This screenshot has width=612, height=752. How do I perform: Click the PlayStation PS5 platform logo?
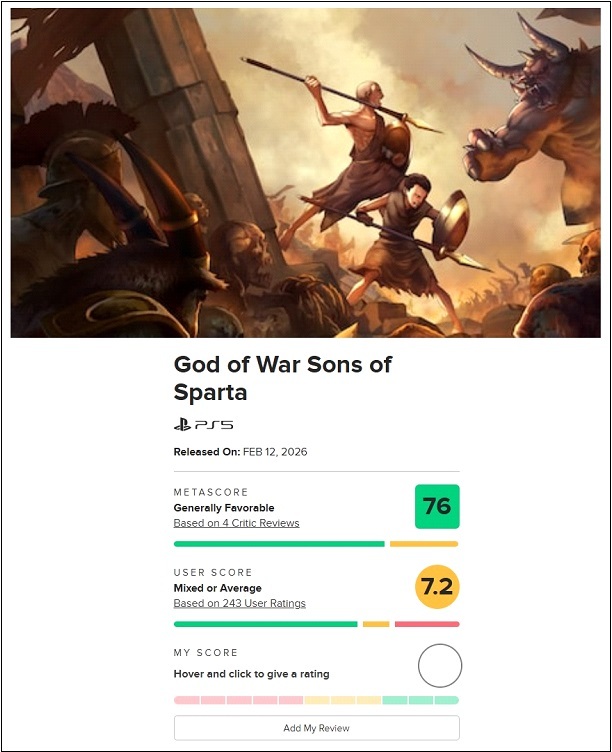[203, 425]
